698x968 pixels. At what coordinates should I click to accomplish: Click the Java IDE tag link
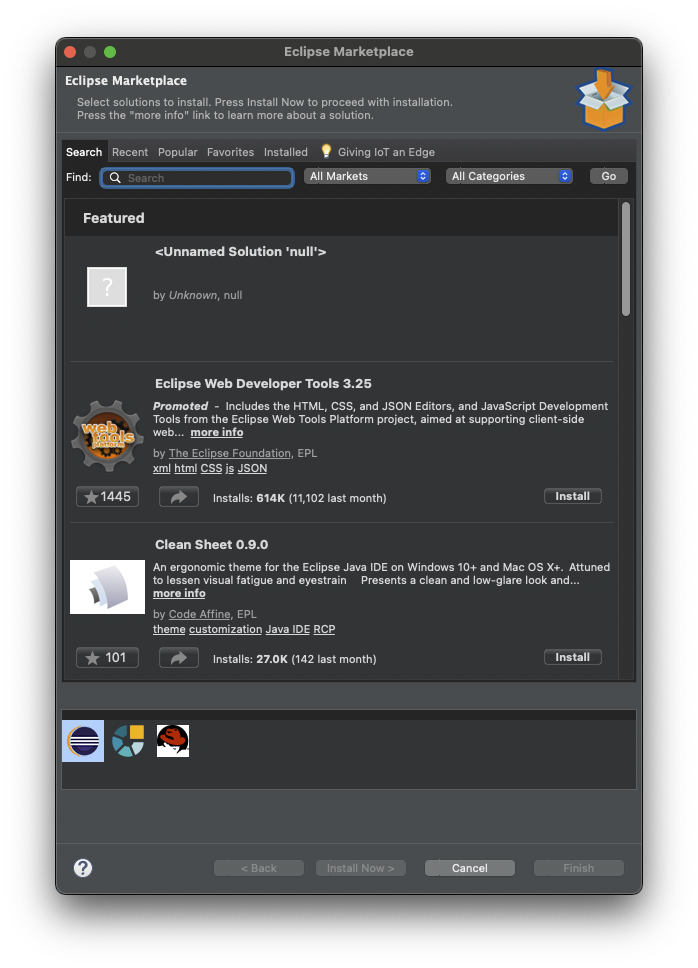pos(288,630)
